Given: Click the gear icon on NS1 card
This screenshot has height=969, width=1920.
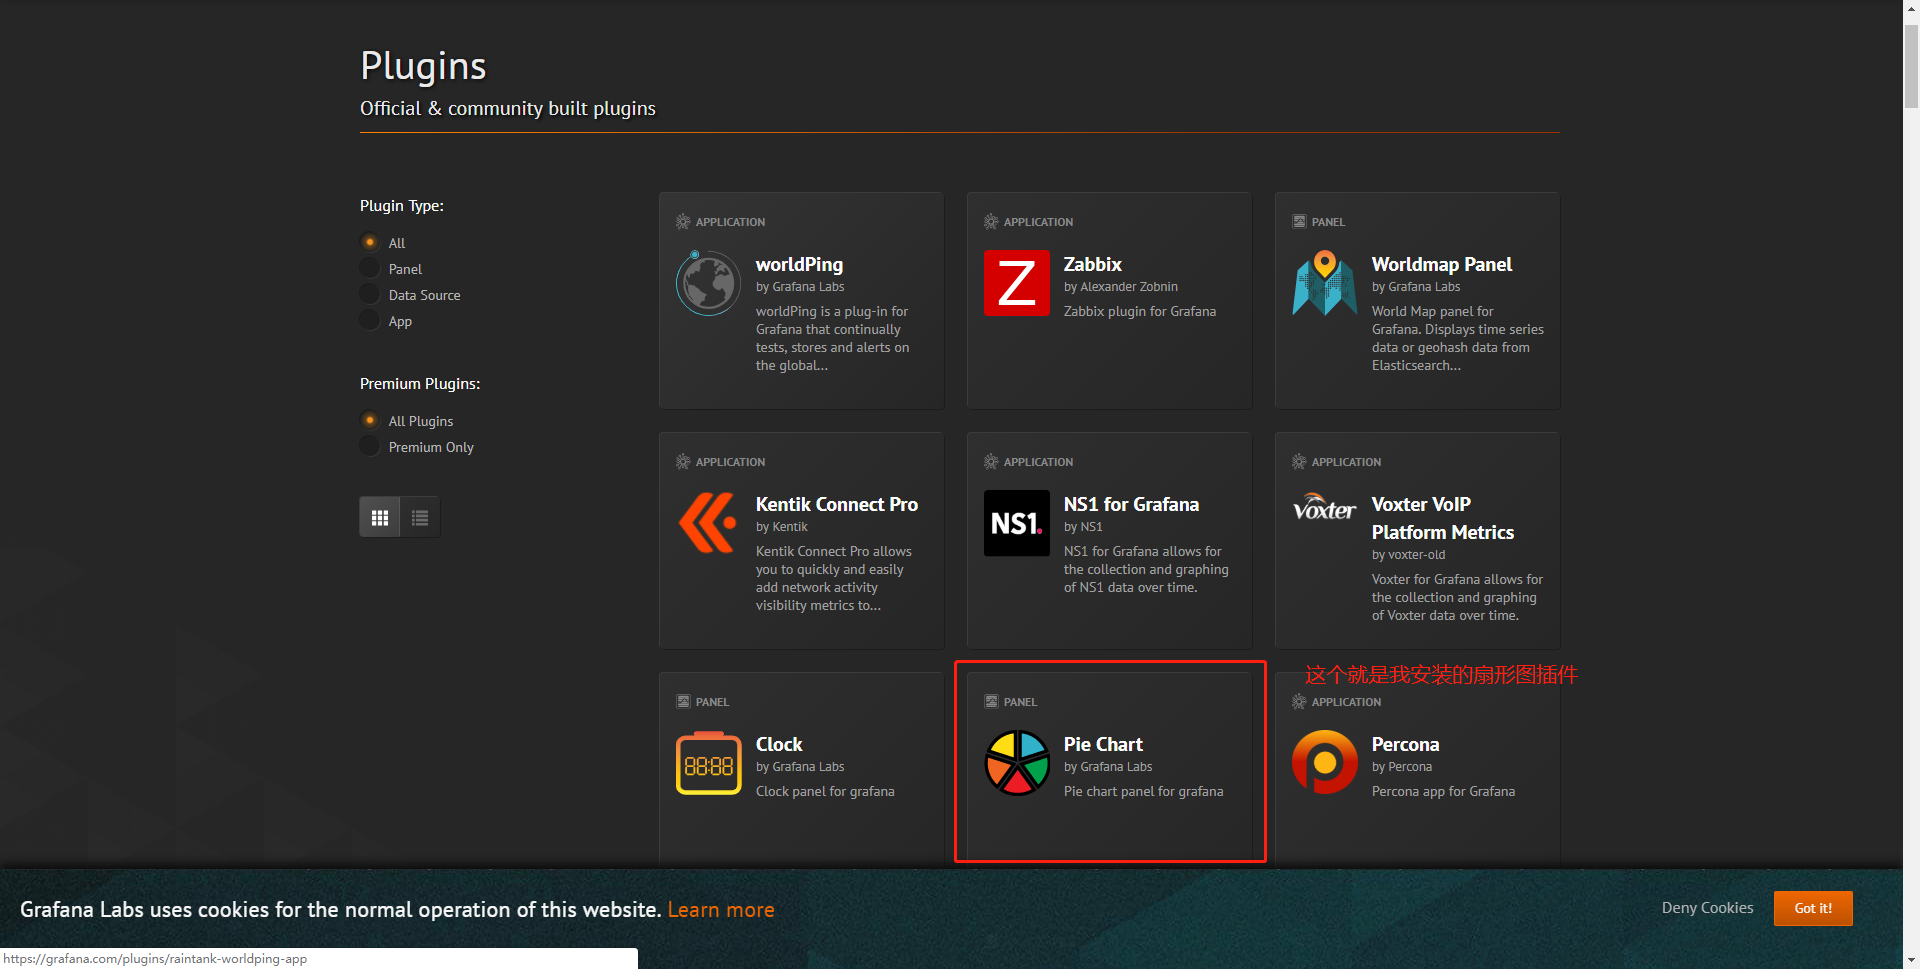Looking at the screenshot, I should point(991,462).
